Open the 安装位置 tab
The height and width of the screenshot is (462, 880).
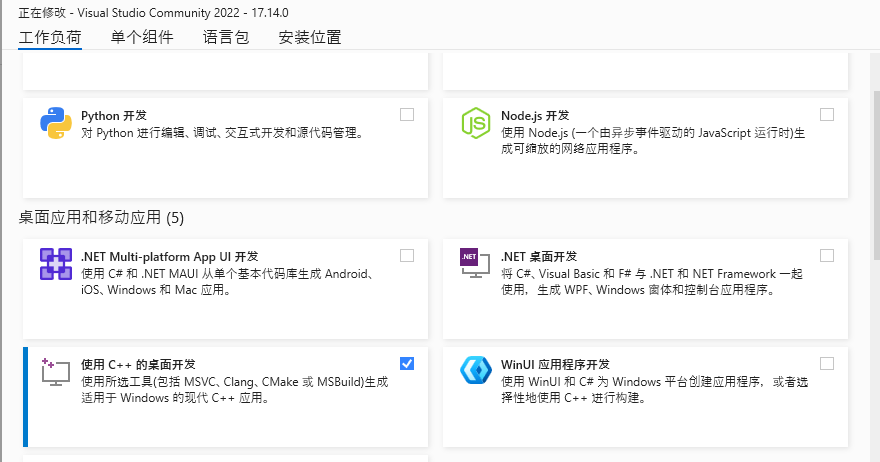click(x=310, y=38)
